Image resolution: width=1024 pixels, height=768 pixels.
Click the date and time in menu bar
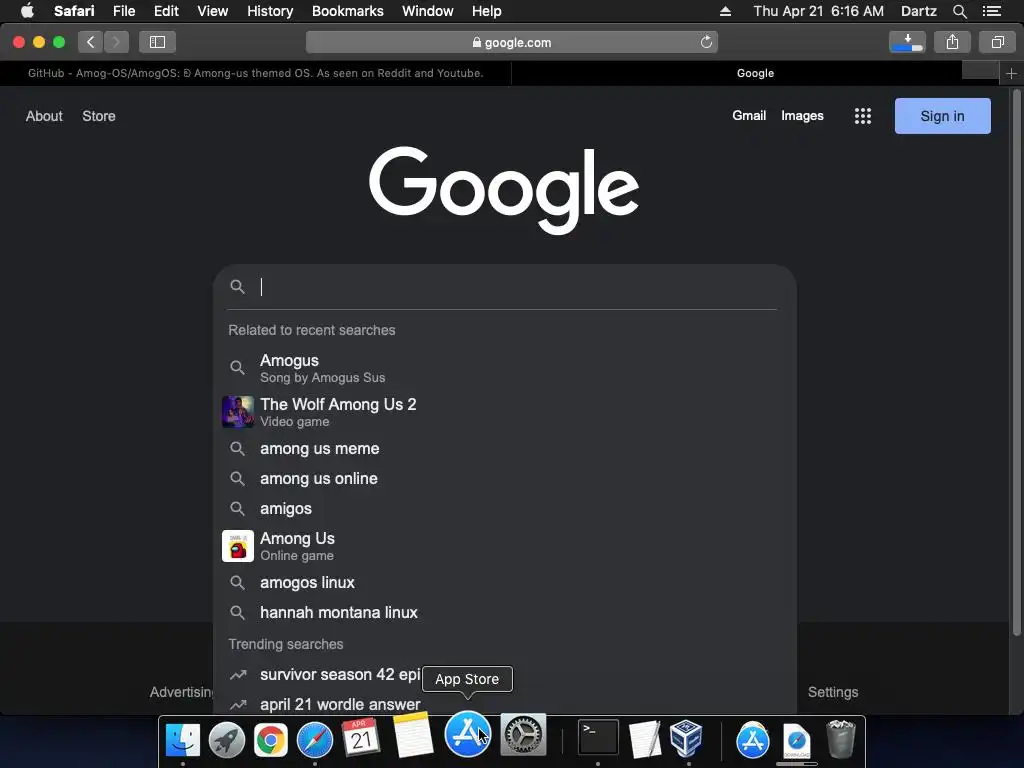coord(818,11)
